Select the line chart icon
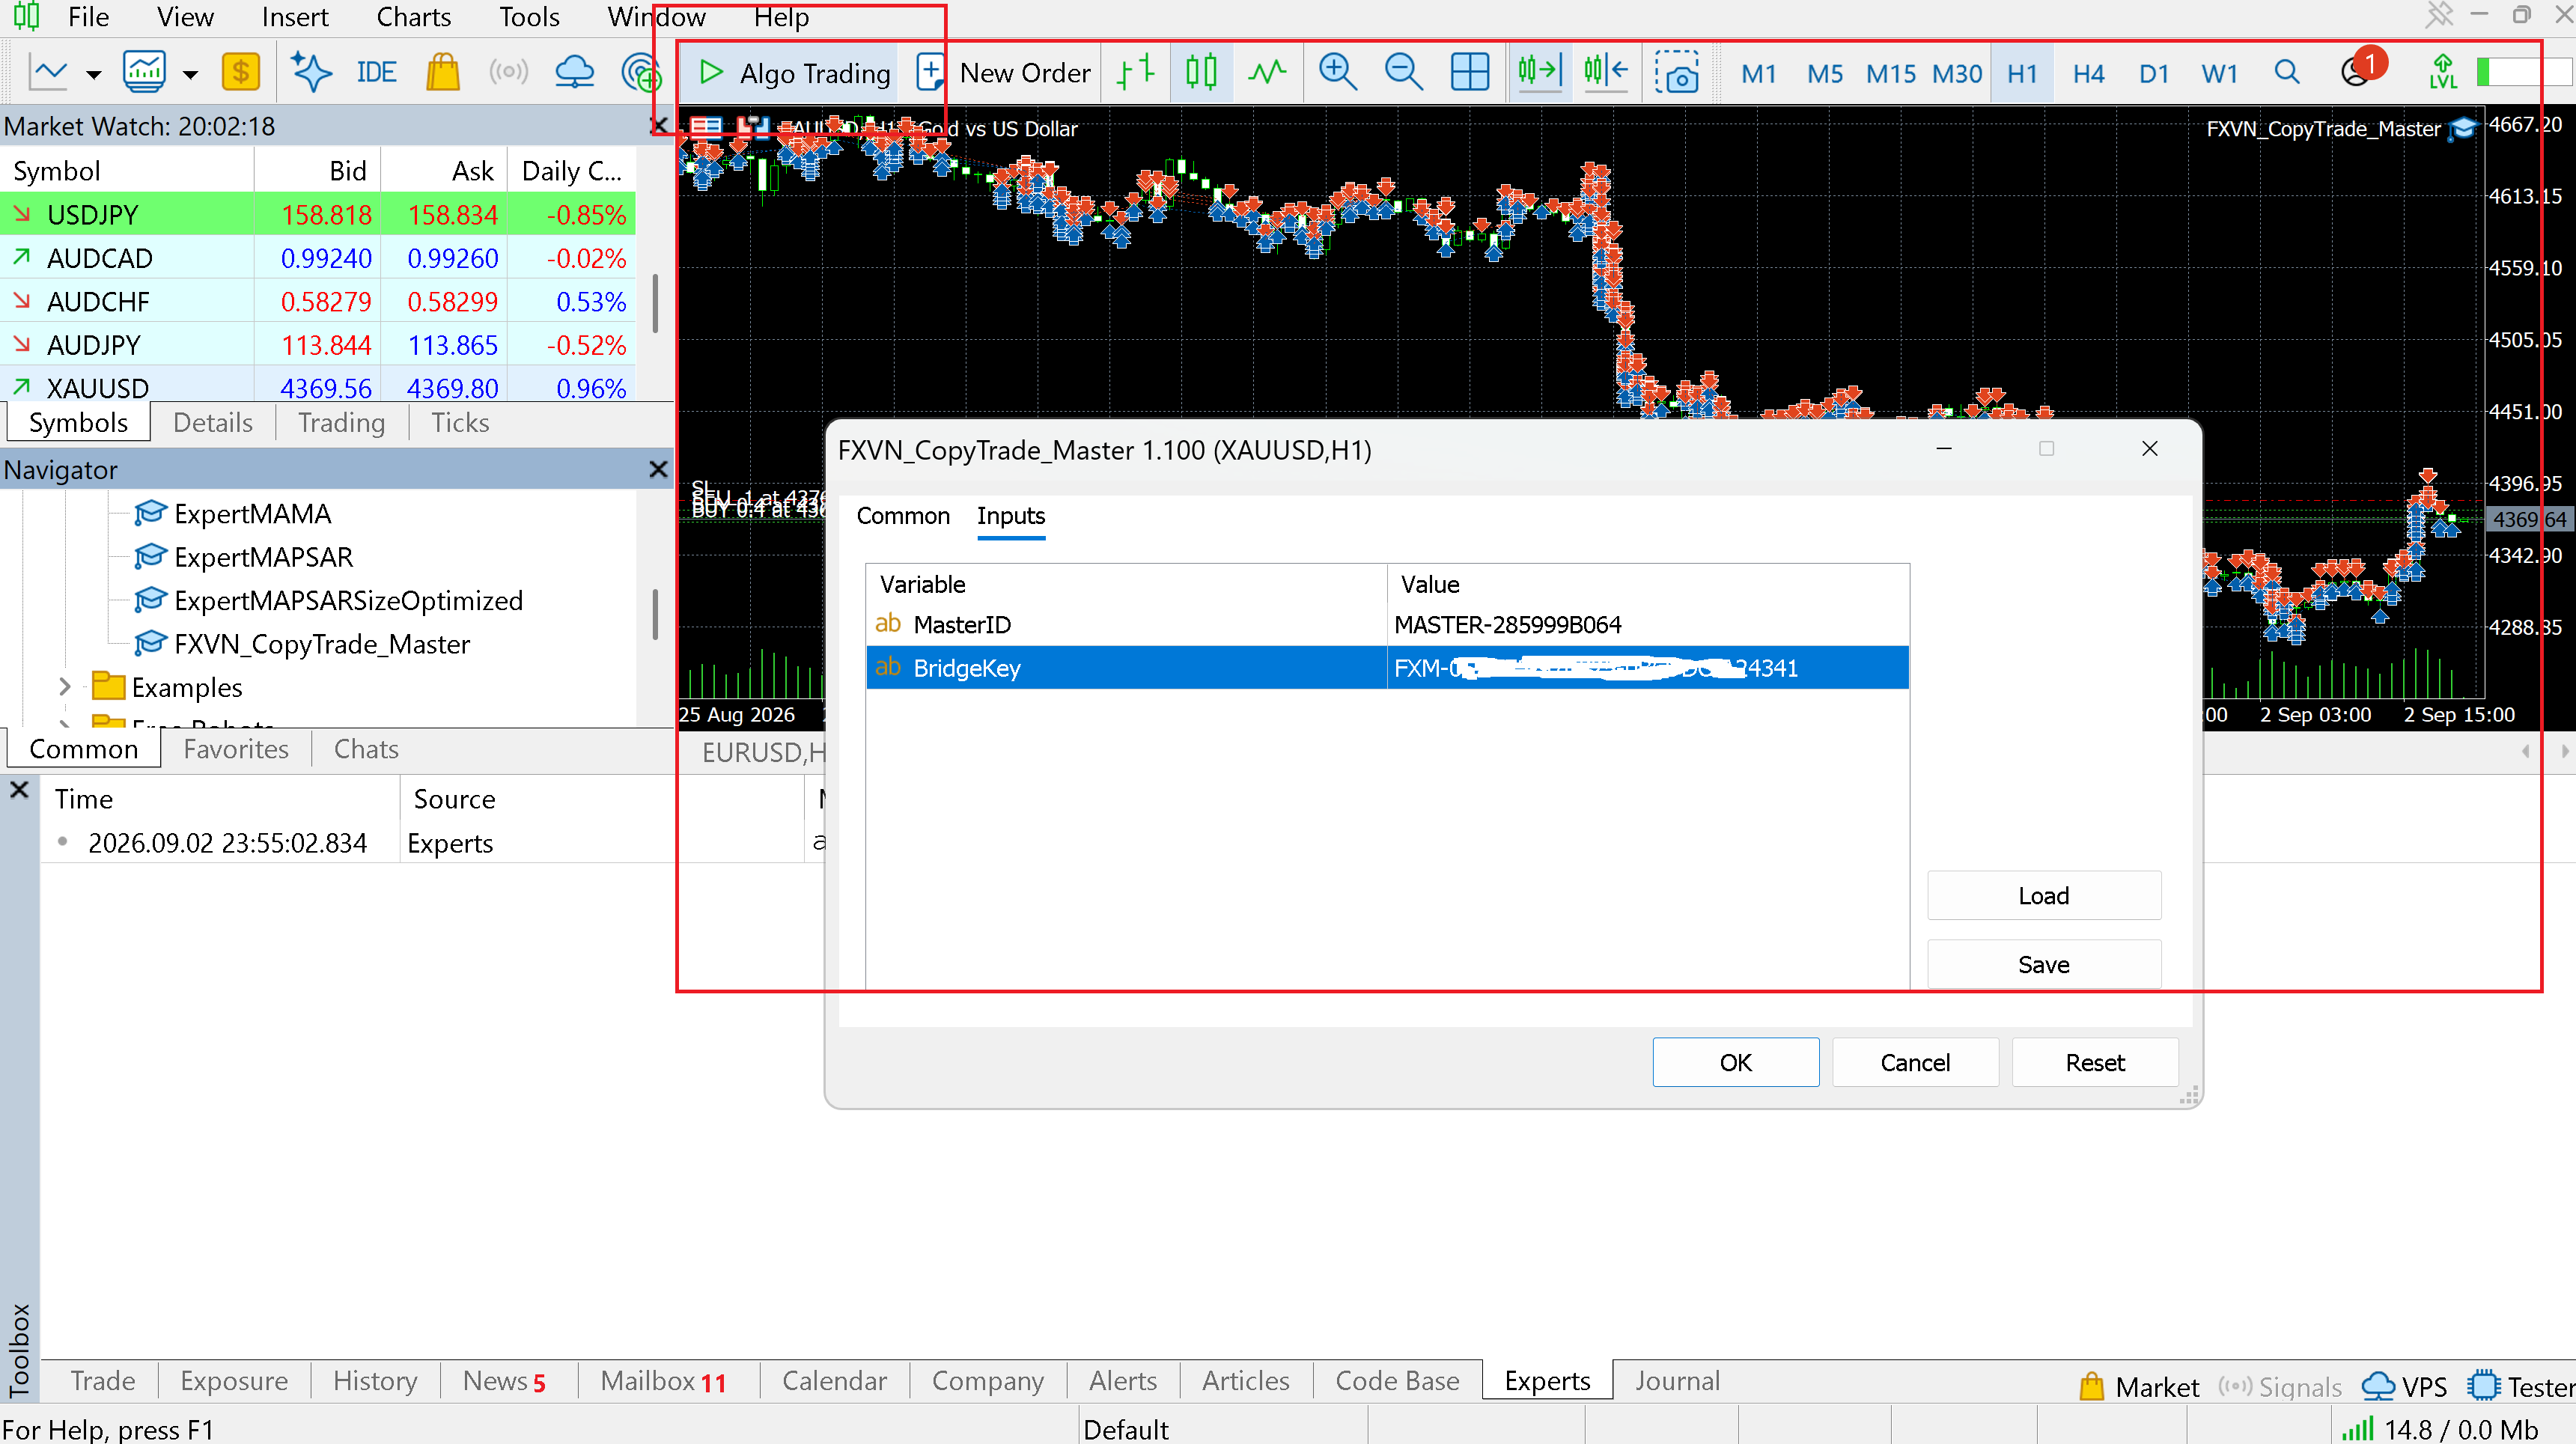This screenshot has width=2576, height=1444. [1267, 73]
